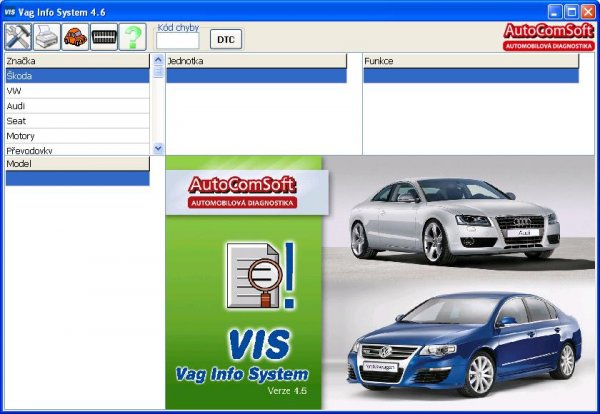
Task: Click the AutoComSoft logo in top right
Action: coord(548,36)
